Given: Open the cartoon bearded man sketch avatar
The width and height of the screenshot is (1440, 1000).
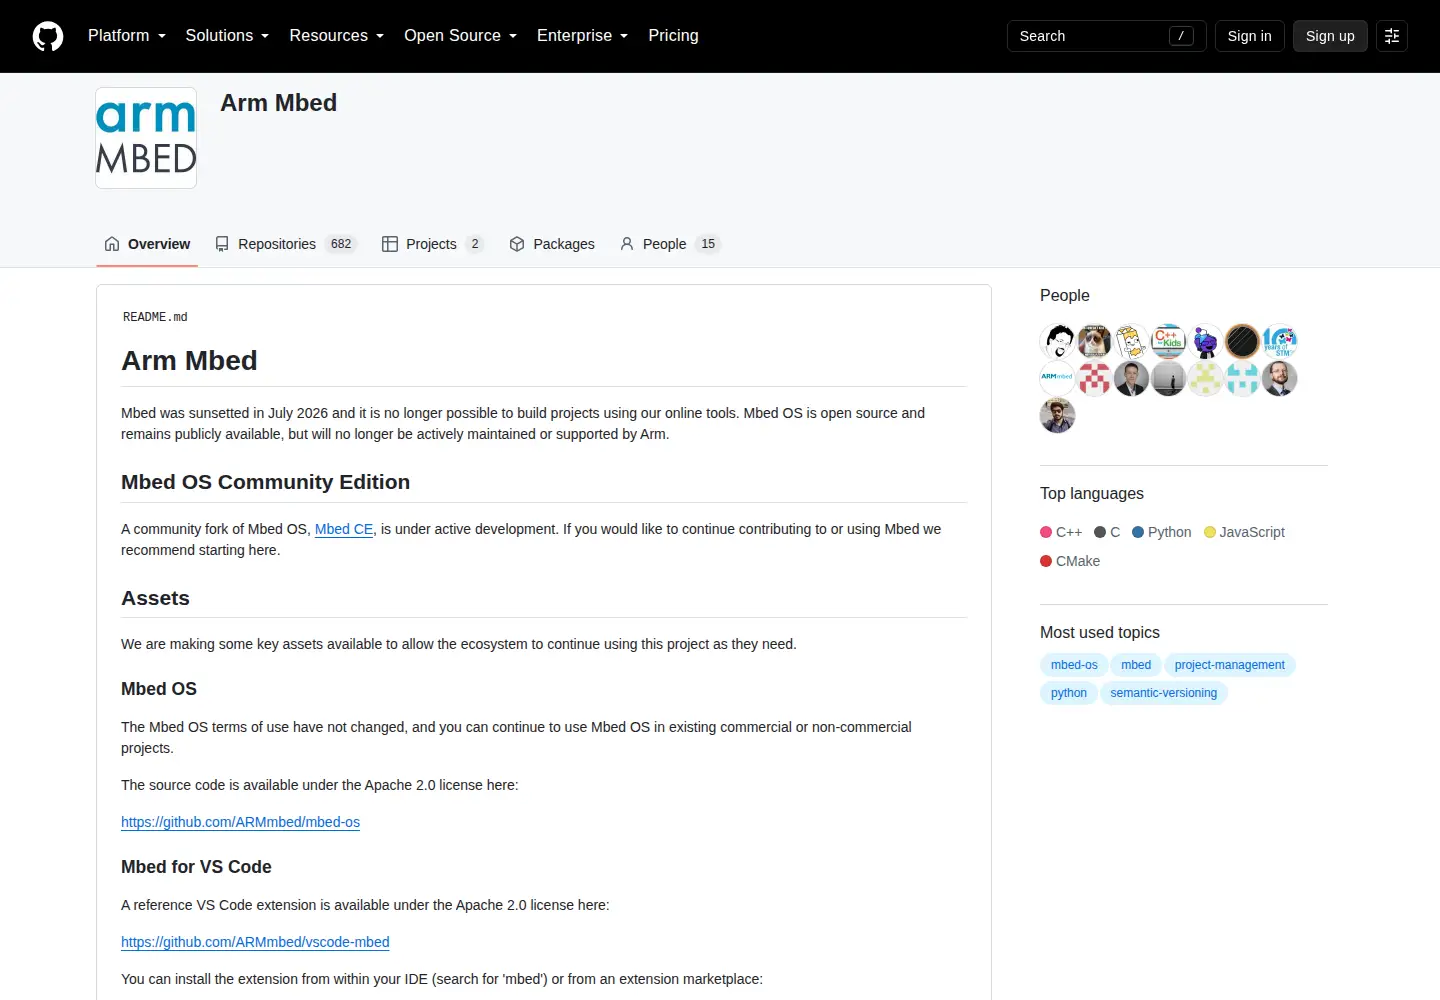Looking at the screenshot, I should click(x=1058, y=341).
